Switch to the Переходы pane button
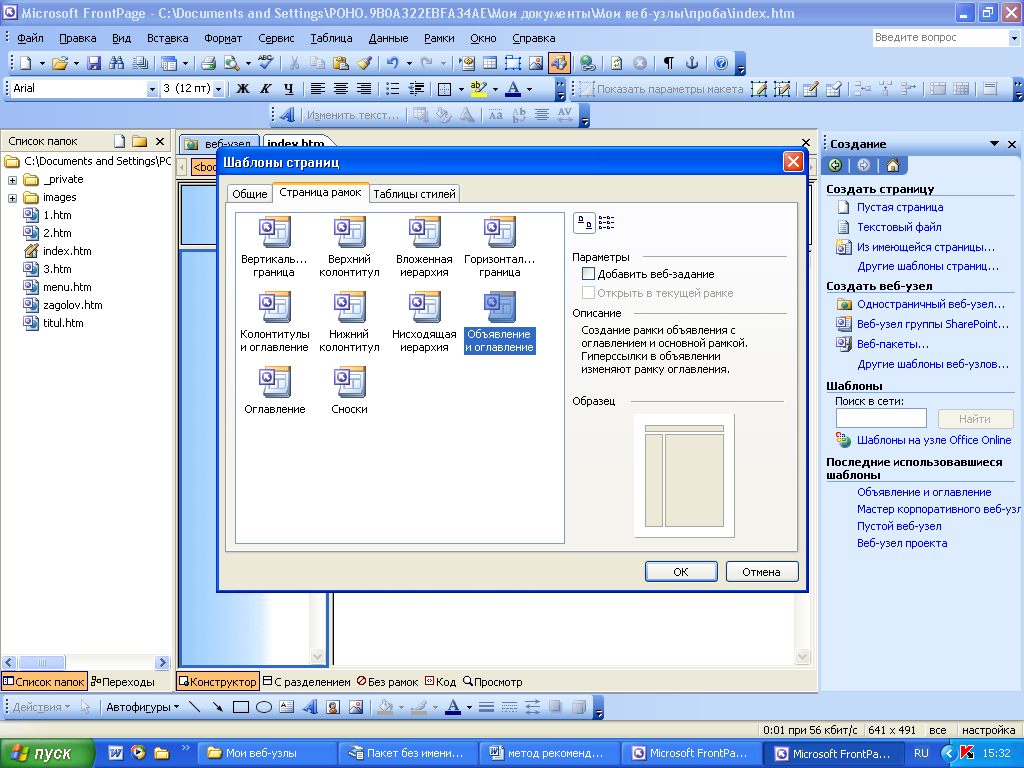The width and height of the screenshot is (1024, 768). [123, 682]
